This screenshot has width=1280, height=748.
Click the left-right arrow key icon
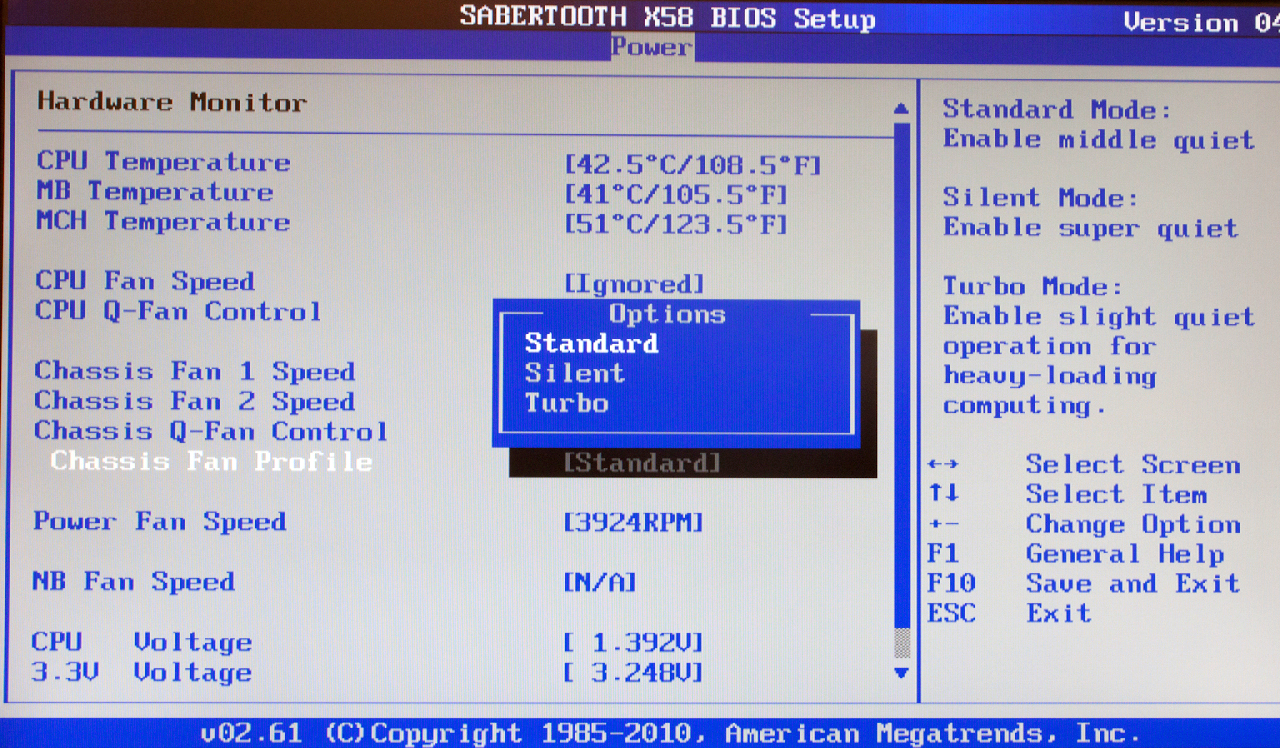pyautogui.click(x=943, y=464)
